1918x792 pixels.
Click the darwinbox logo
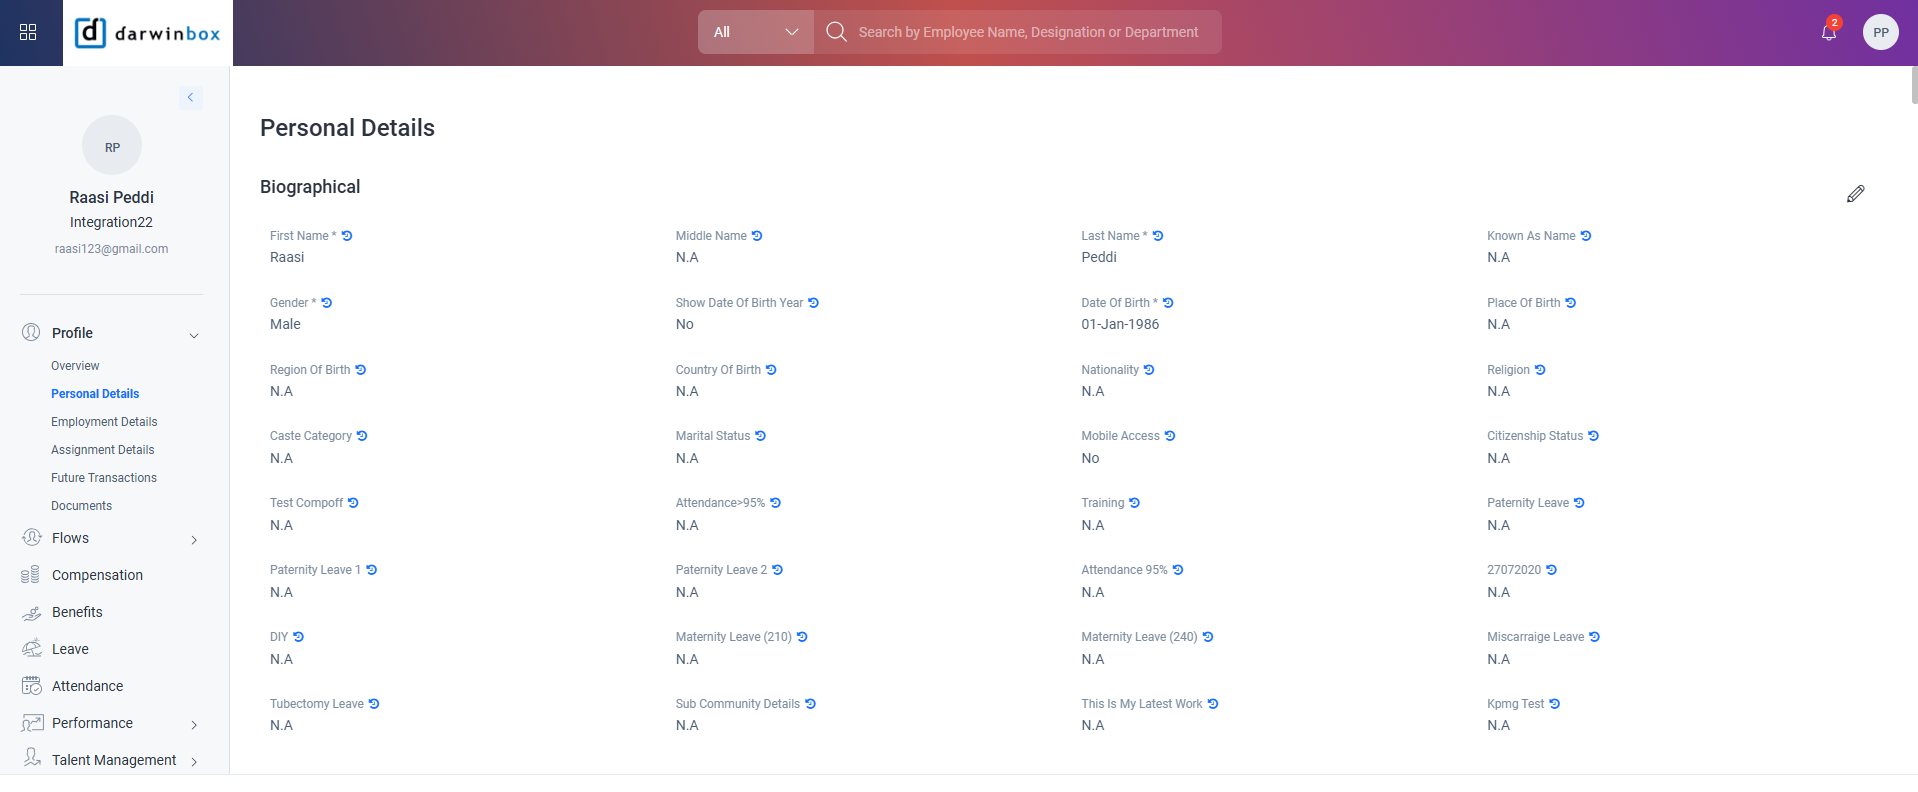148,33
